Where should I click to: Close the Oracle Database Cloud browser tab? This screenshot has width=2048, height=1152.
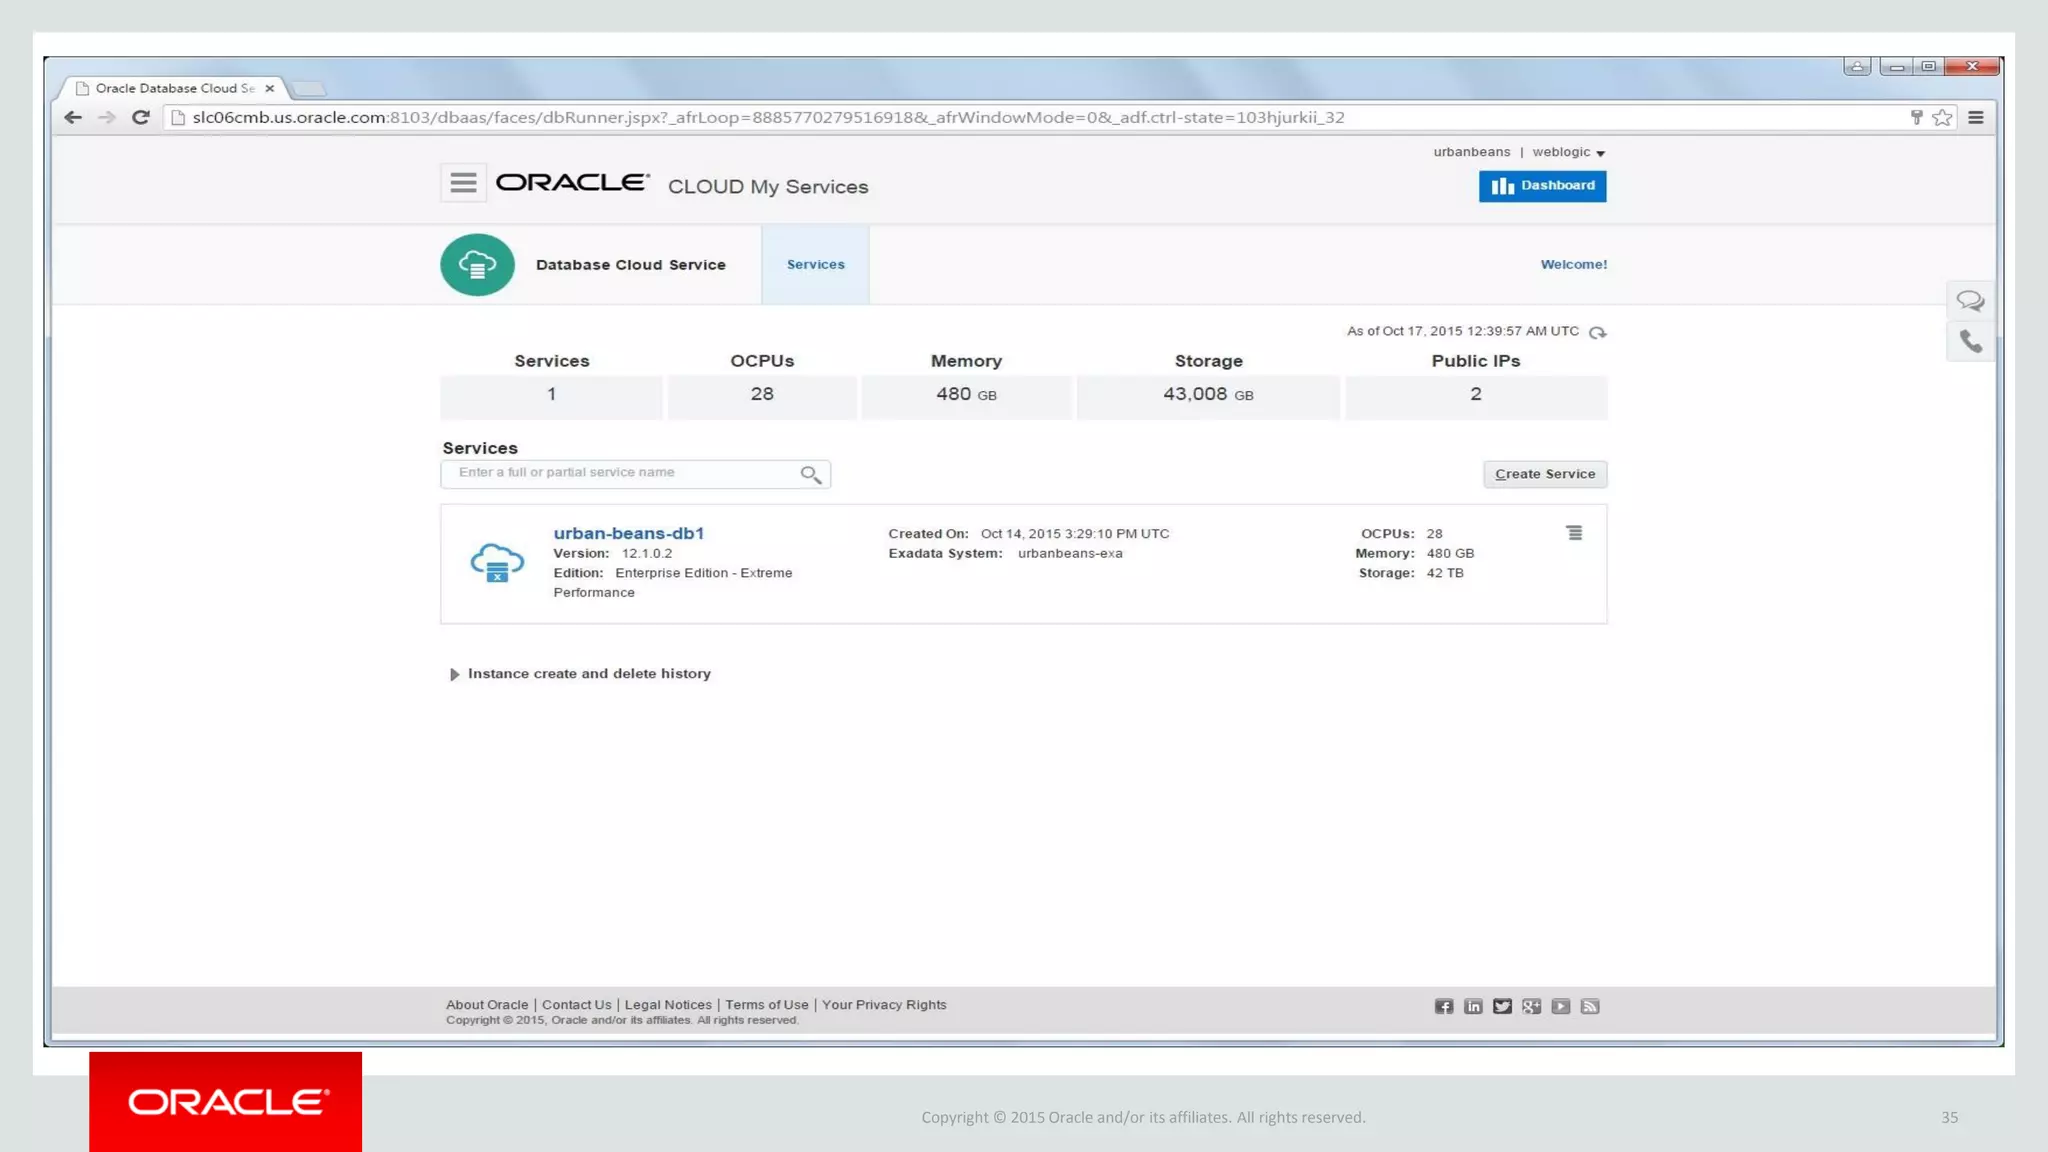tap(269, 89)
